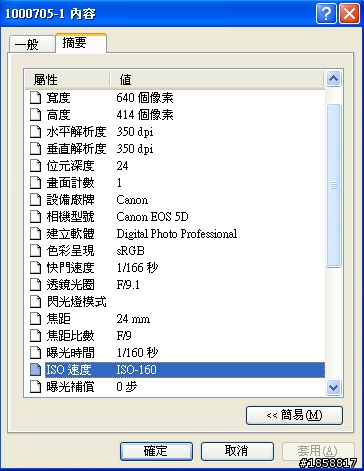The height and width of the screenshot is (471, 364).
Task: Click the file icon next to 水平解析度
Action: pos(36,132)
